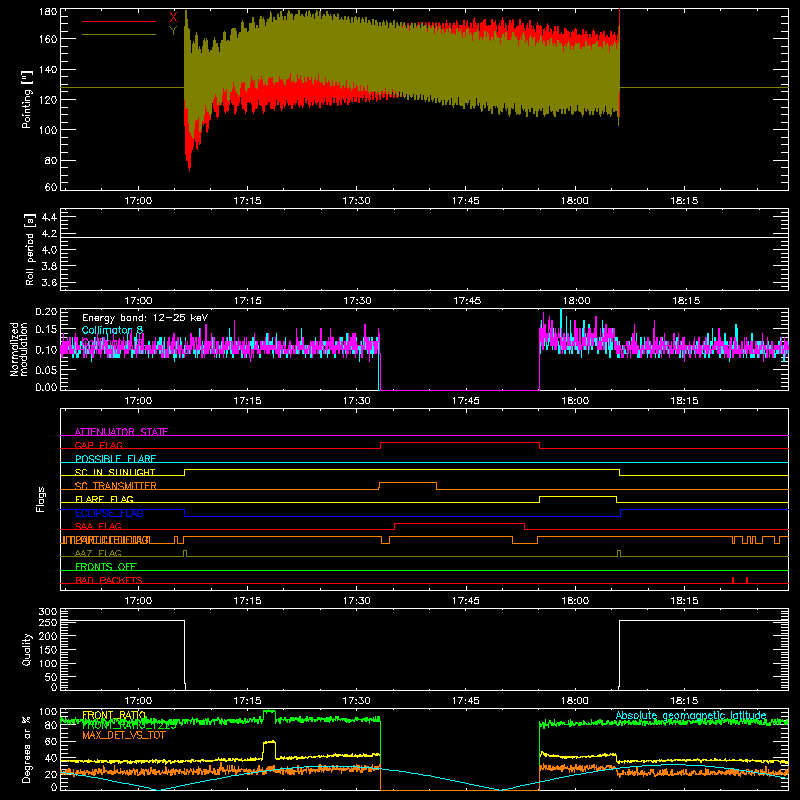Click 17:15 under the Quality plot
This screenshot has width=800, height=800.
coord(247,701)
